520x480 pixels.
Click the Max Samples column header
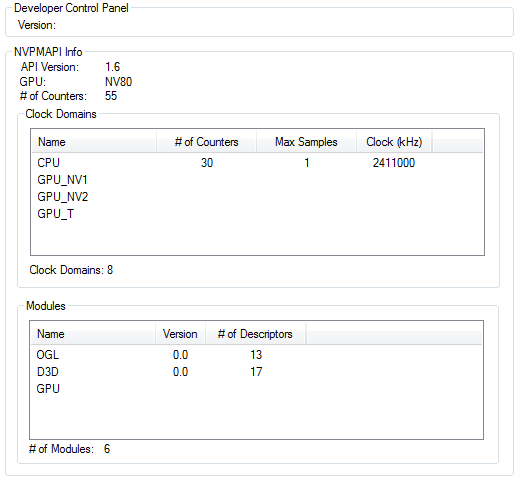click(x=306, y=142)
